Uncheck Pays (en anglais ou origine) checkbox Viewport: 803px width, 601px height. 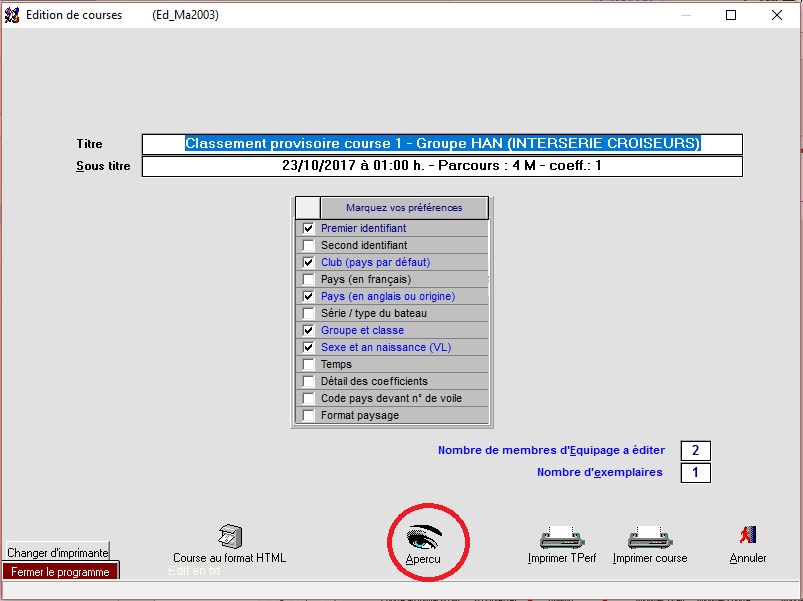308,296
